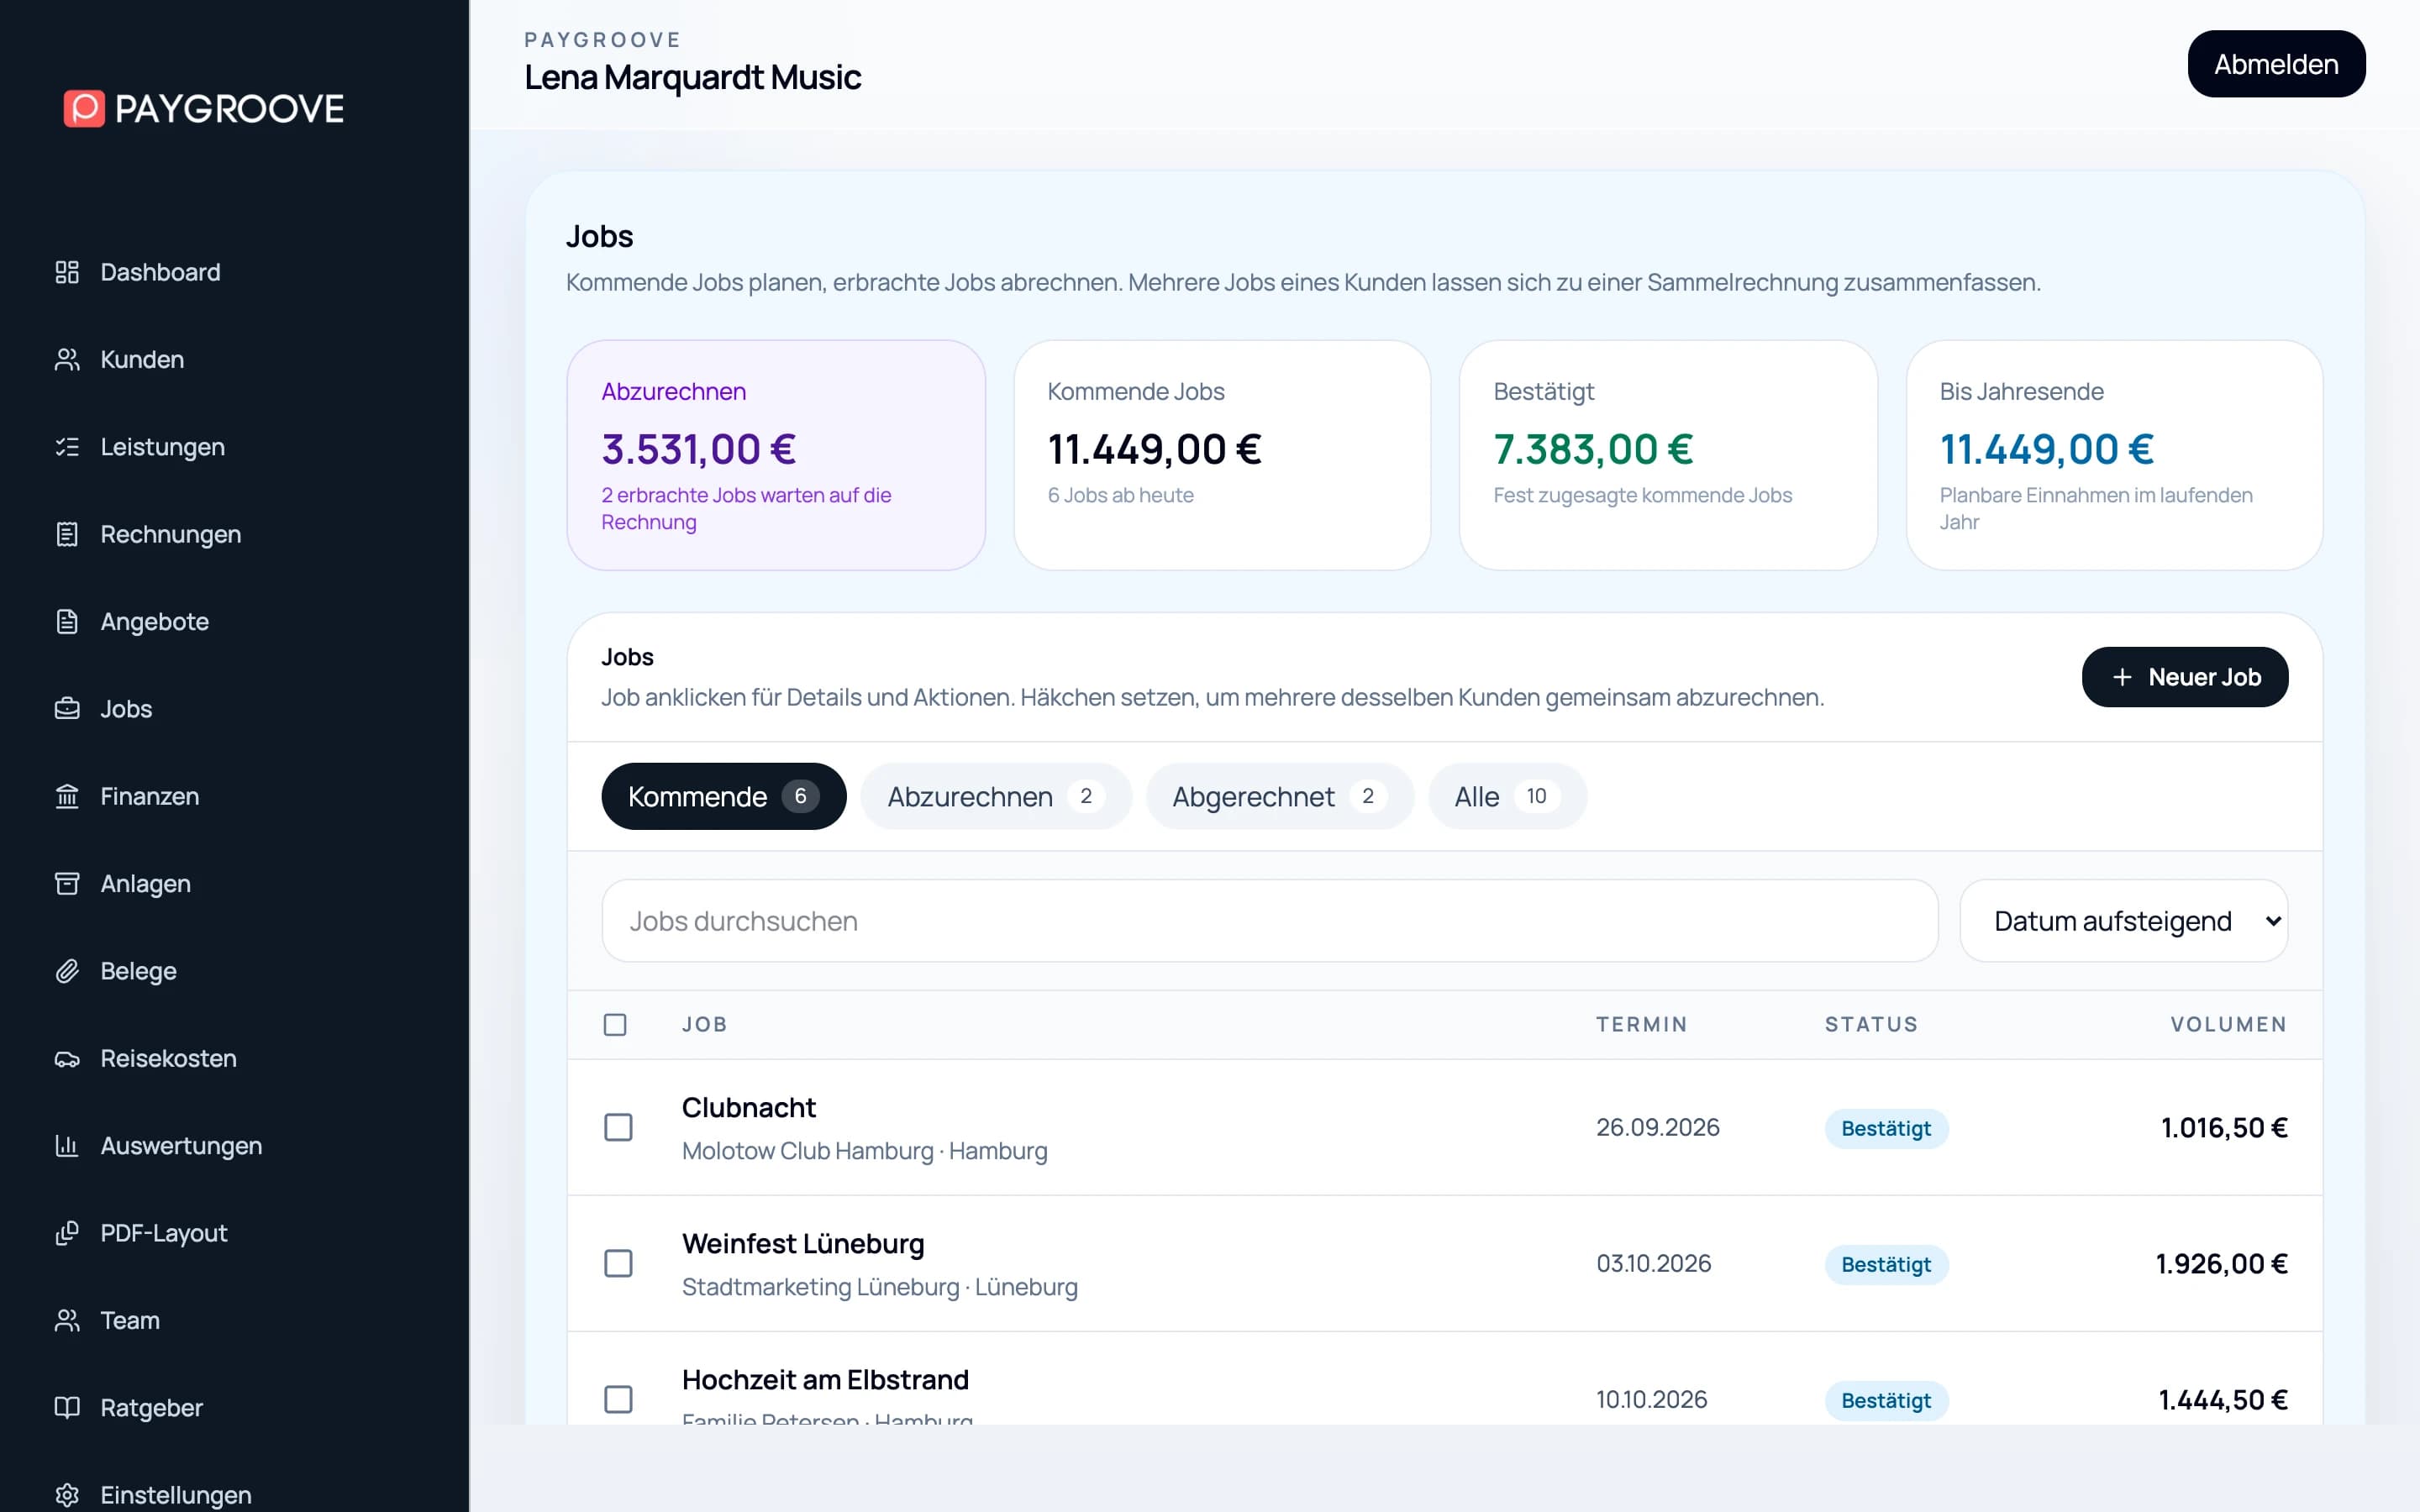Screen dimensions: 2420x1512
Task: Switch to the Abzurechnen tab
Action: (x=996, y=796)
